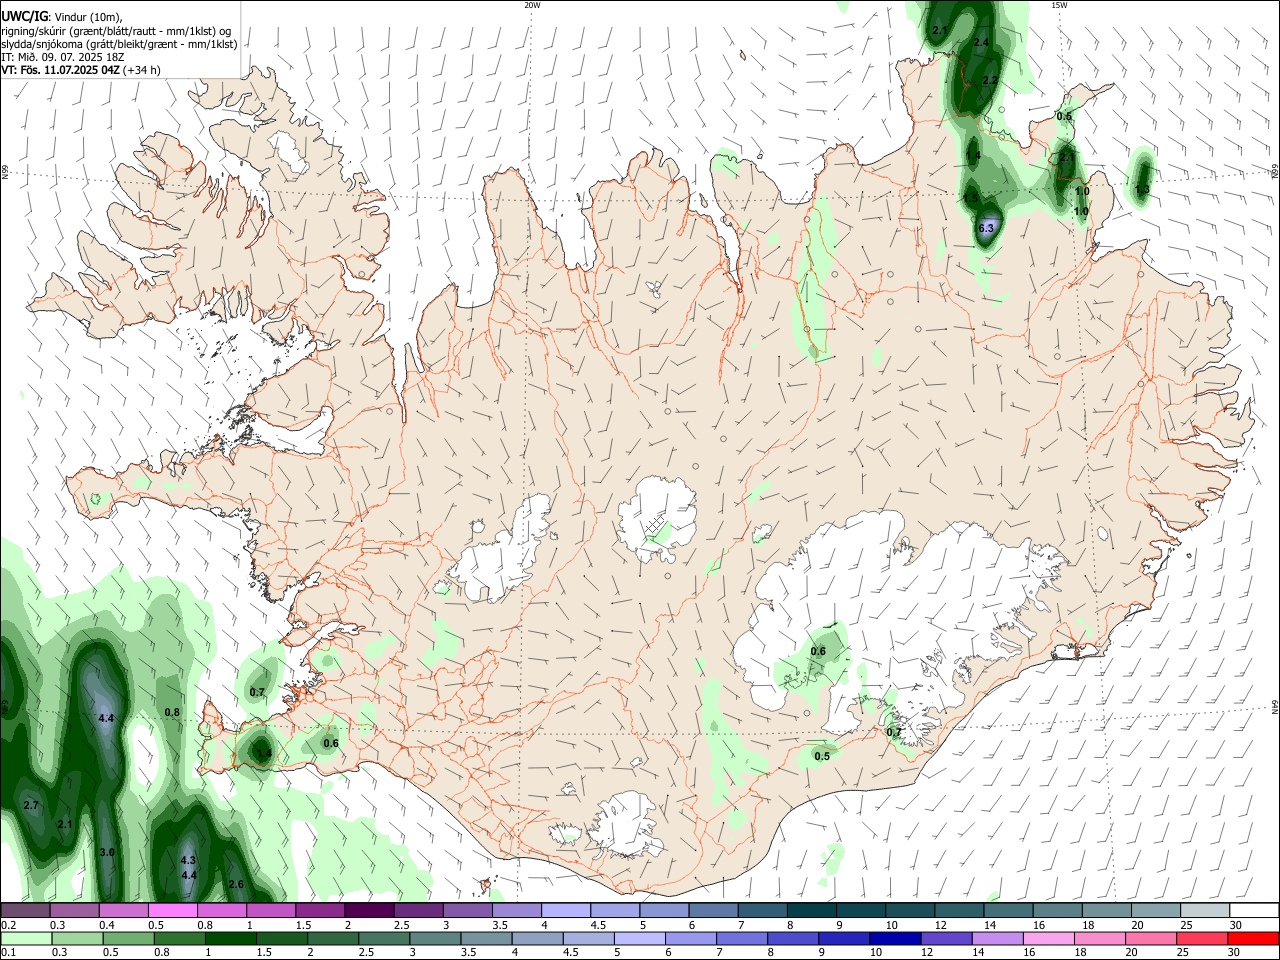Select the 'IT: Mið. 09. 07. 2025 18Z' line
Screen dimensions: 1280x960
[x=62, y=57]
